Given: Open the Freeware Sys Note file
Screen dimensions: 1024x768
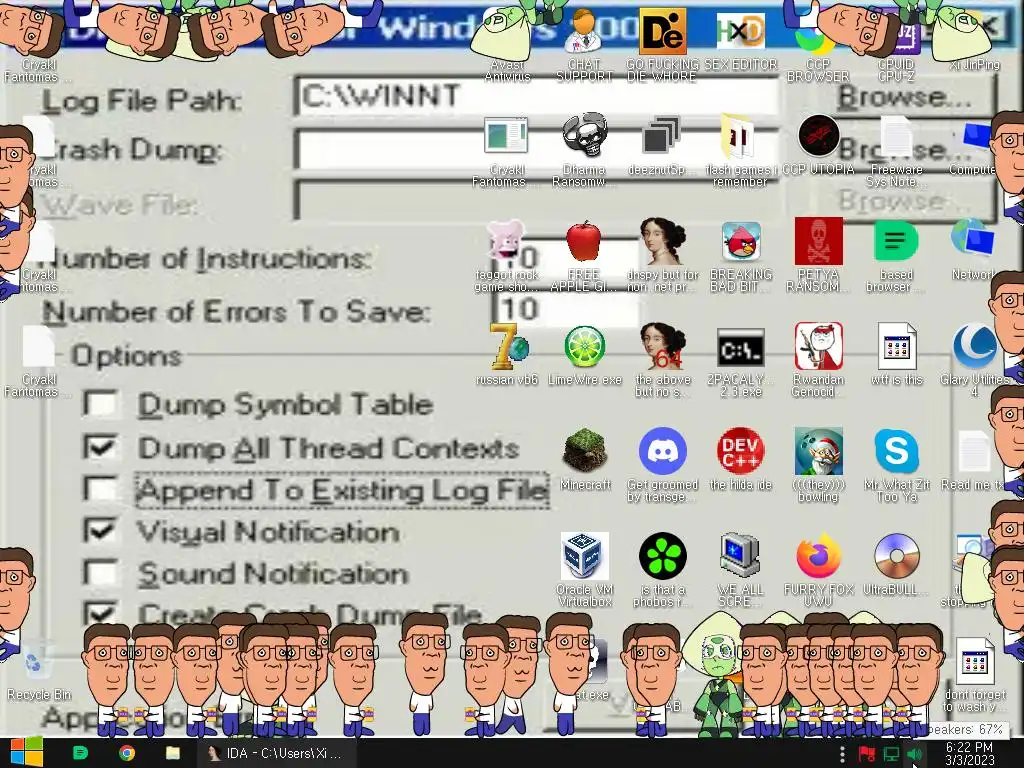Looking at the screenshot, I should tap(896, 137).
